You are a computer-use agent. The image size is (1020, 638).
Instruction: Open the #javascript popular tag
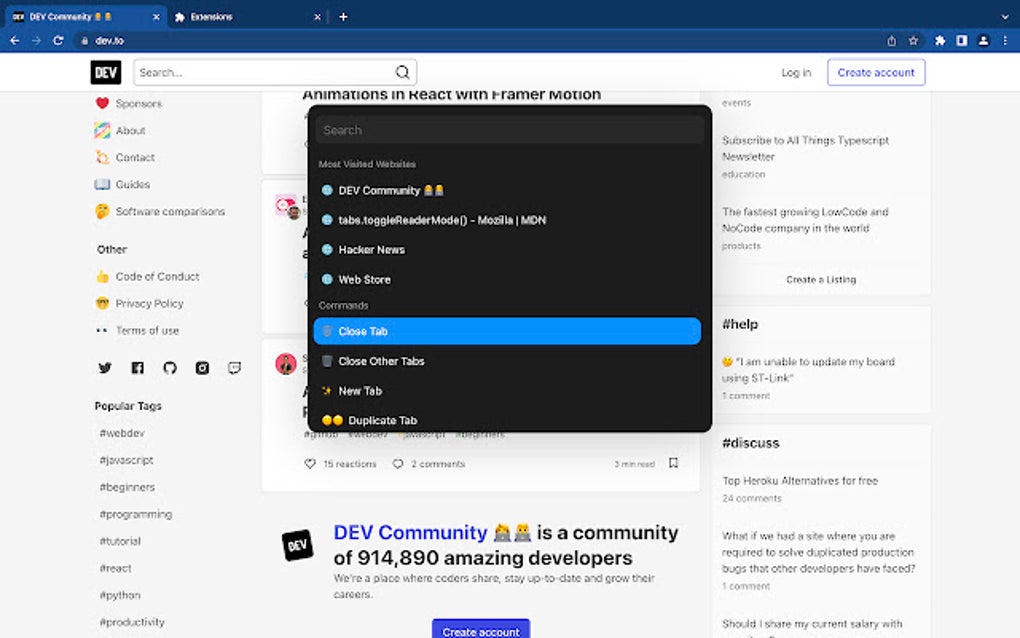click(126, 460)
